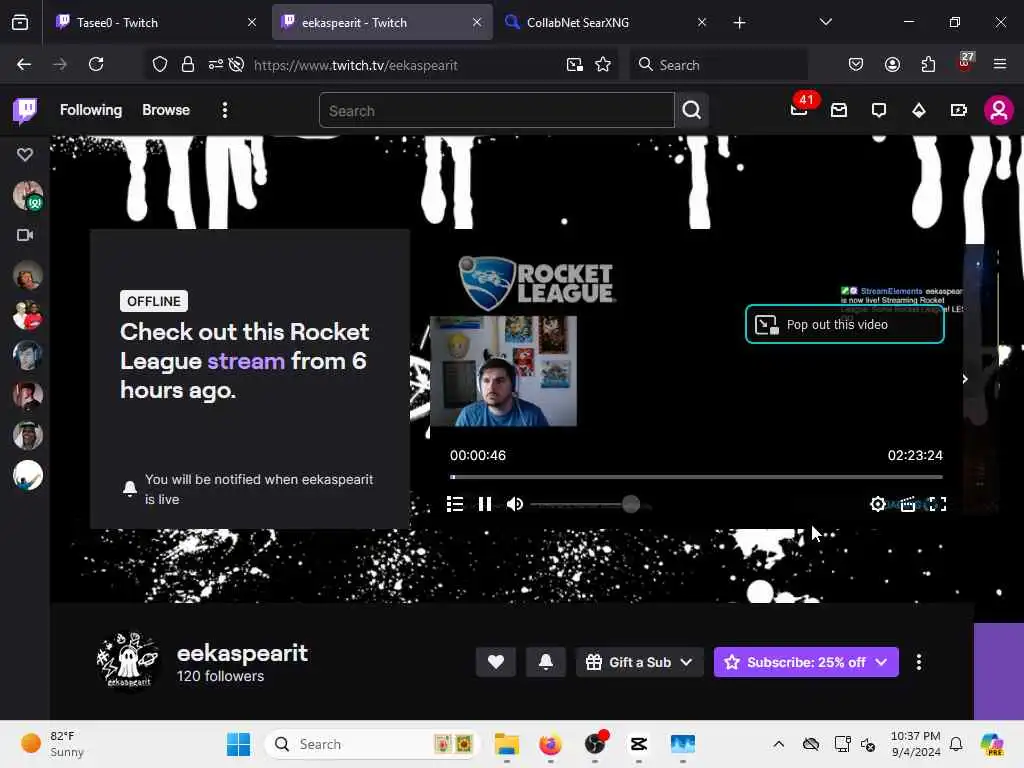Mute the video volume speaker icon
The width and height of the screenshot is (1024, 768).
515,504
